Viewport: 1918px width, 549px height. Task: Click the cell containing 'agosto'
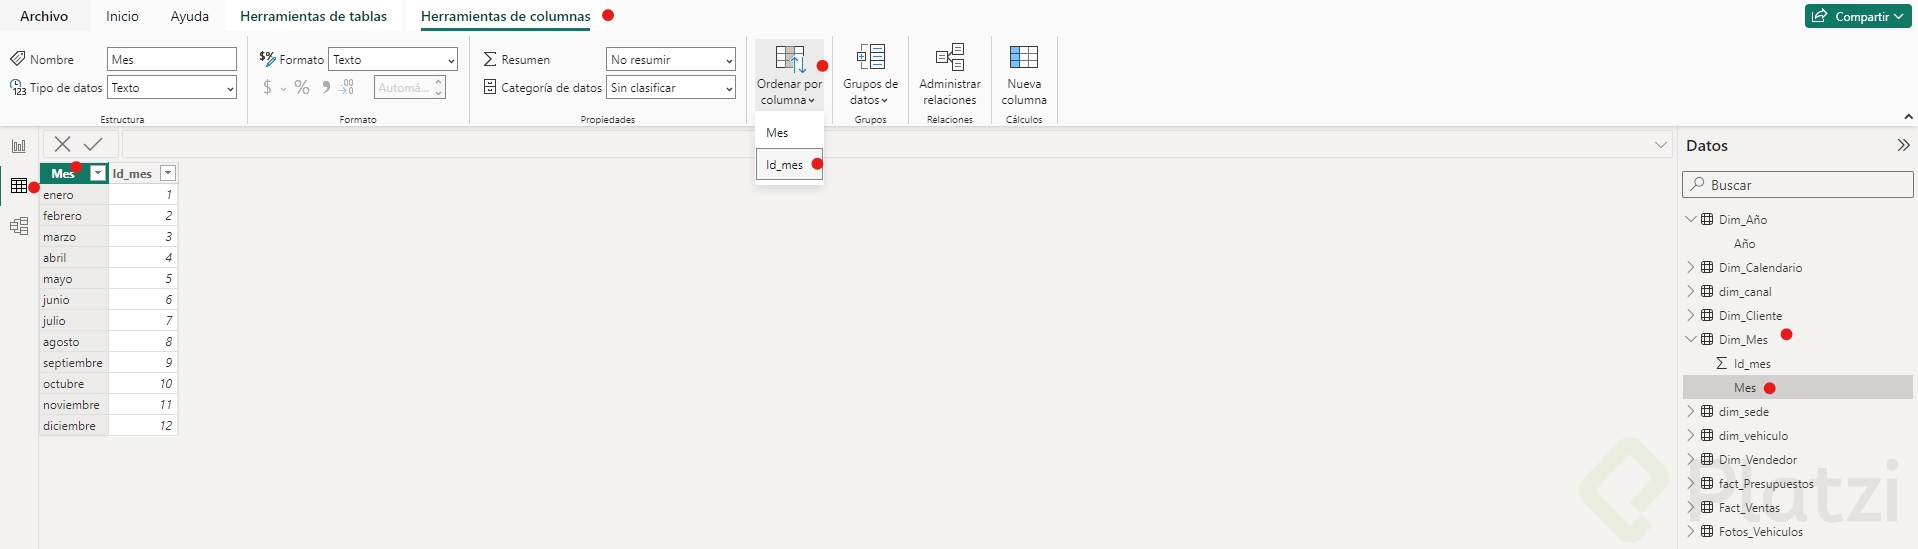point(73,342)
